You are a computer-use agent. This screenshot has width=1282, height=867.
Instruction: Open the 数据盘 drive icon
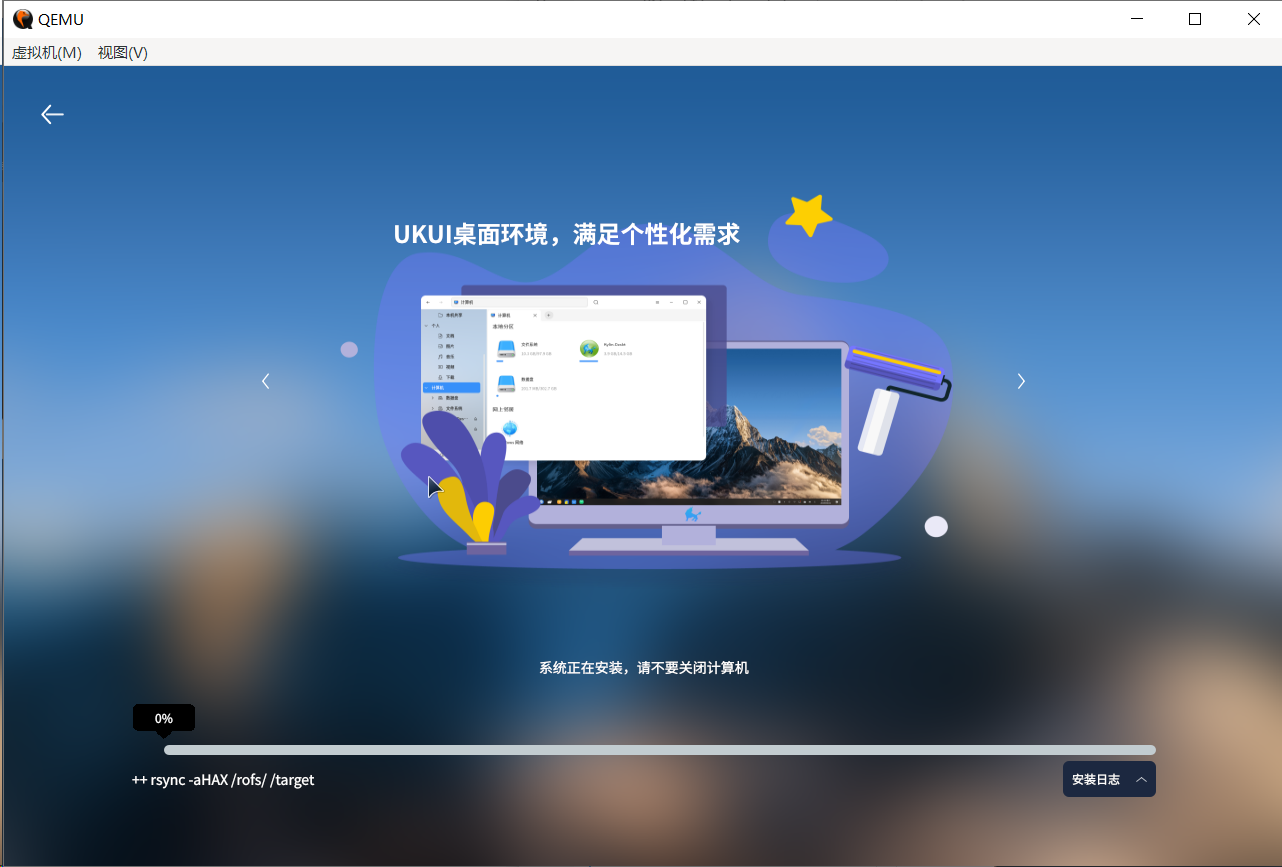tap(507, 383)
